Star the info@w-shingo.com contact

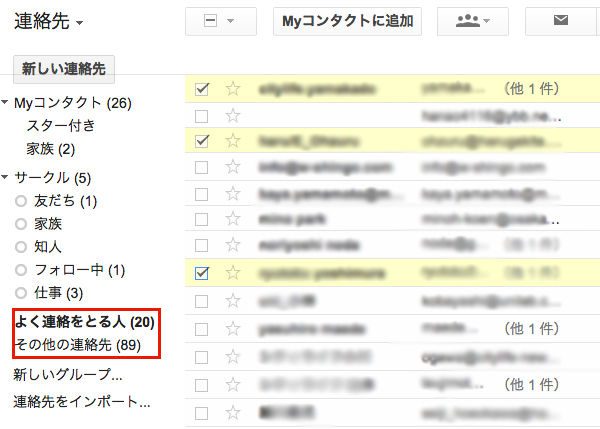(233, 166)
